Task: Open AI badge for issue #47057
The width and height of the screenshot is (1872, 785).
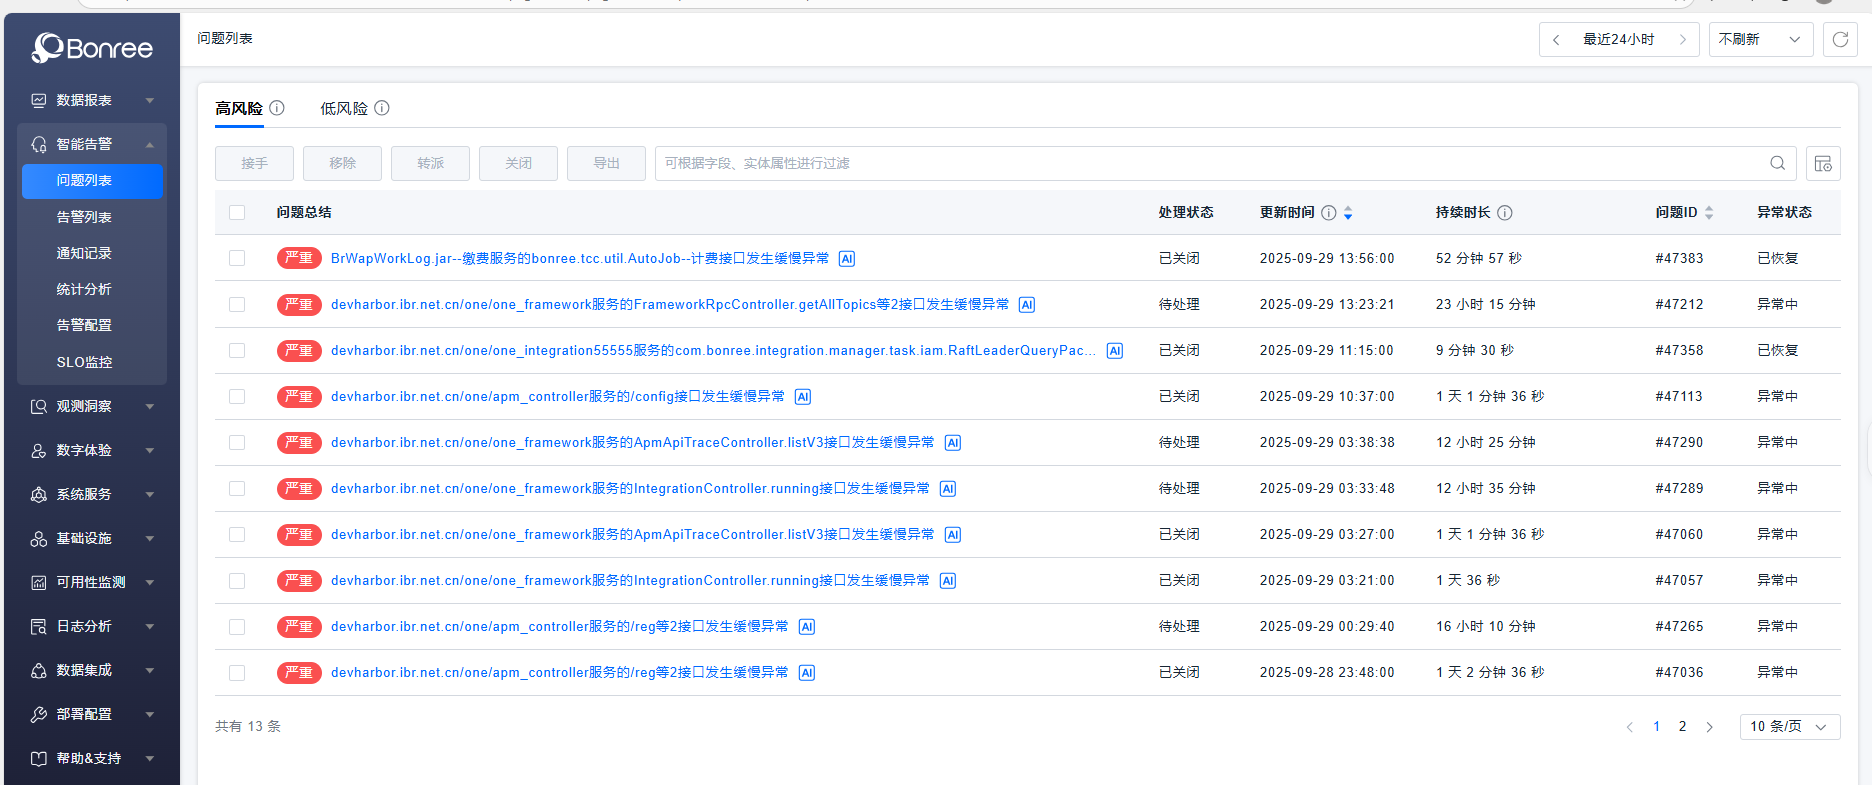Action: [948, 581]
